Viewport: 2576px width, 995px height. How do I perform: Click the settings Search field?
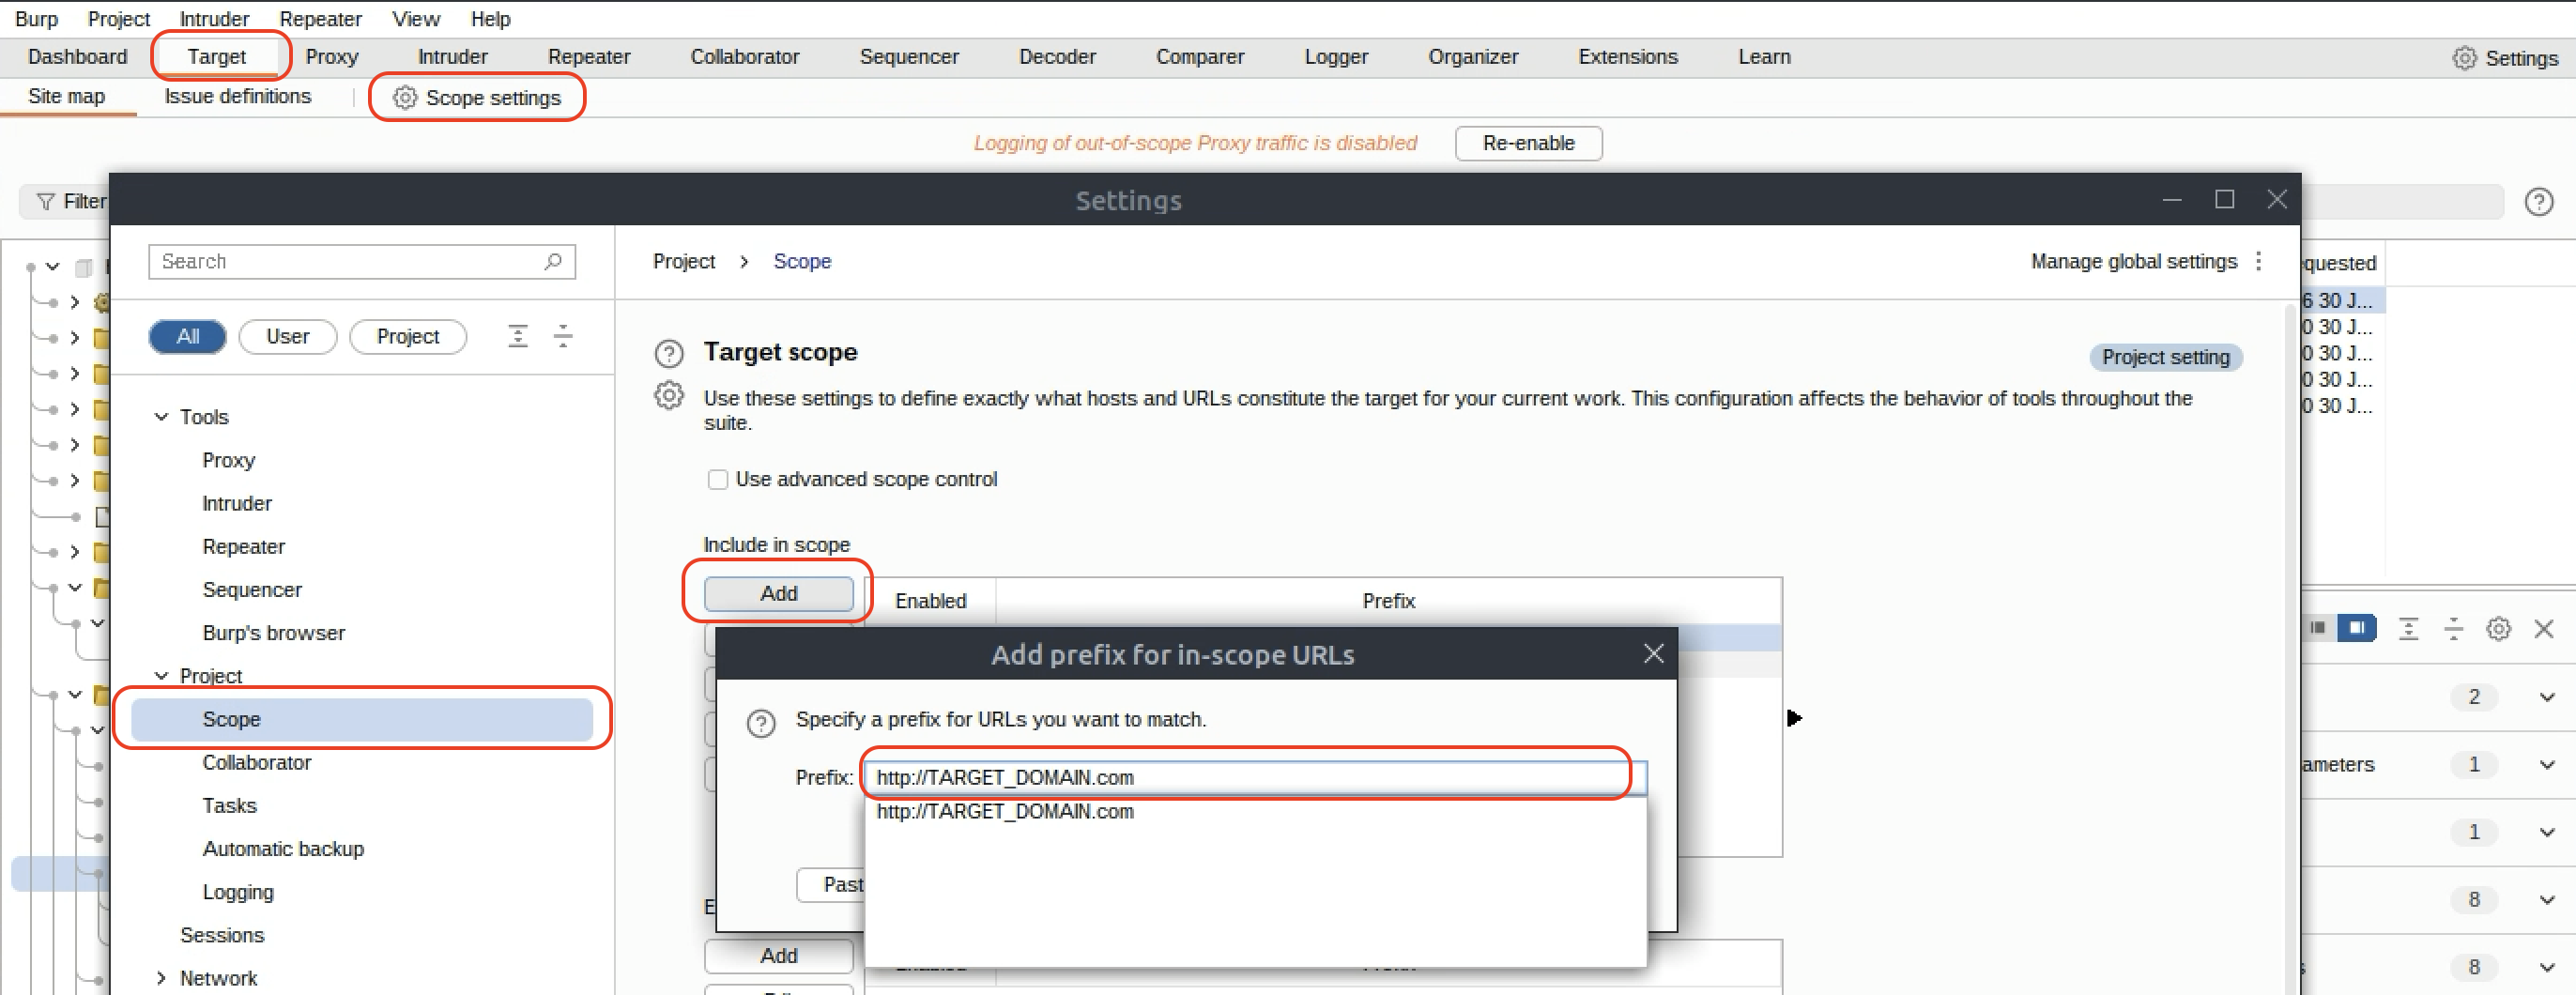pos(362,262)
